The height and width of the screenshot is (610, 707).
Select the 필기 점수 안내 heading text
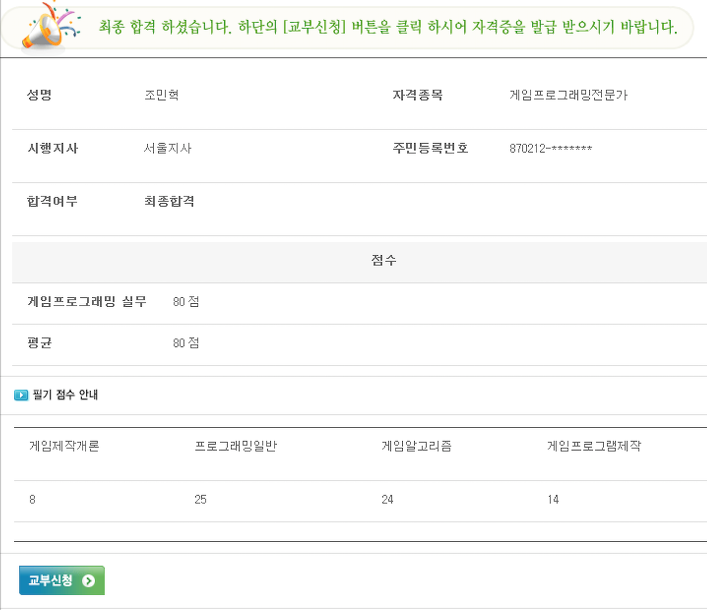tap(65, 395)
